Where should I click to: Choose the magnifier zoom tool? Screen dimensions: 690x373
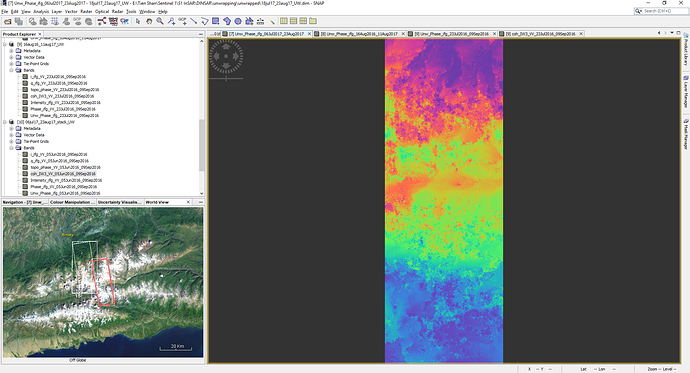160,21
